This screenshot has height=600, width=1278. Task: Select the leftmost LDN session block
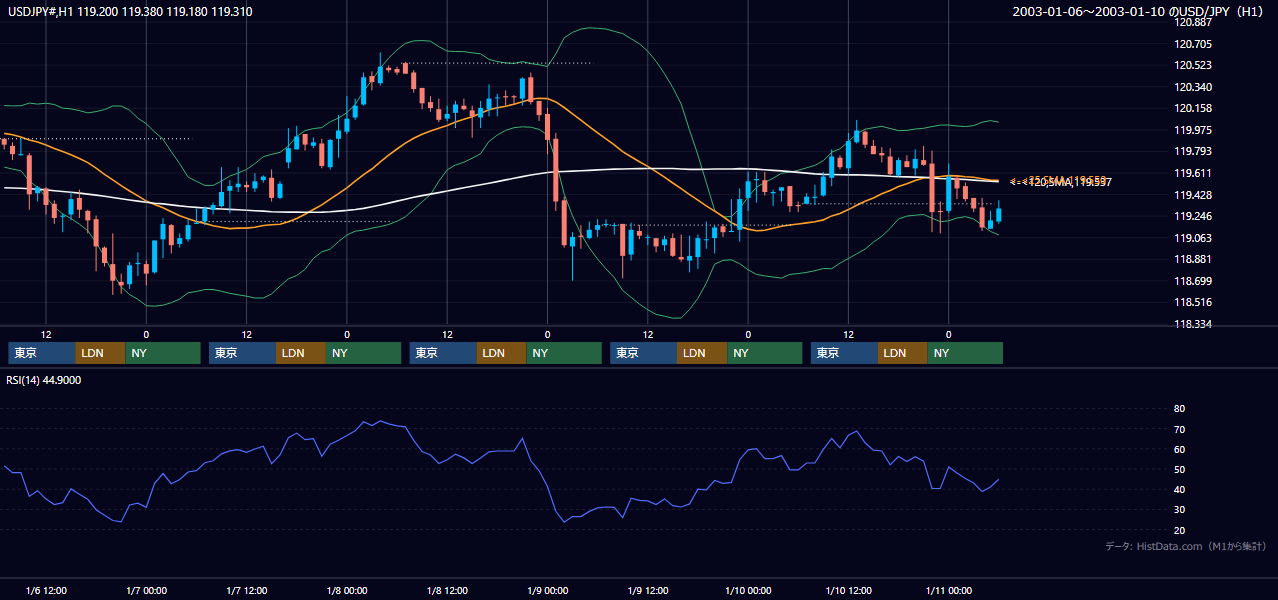click(100, 353)
